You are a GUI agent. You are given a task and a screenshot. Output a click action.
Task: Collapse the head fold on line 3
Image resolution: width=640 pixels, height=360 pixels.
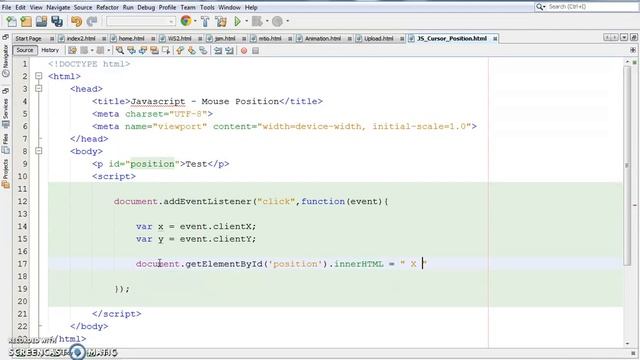click(x=38, y=89)
